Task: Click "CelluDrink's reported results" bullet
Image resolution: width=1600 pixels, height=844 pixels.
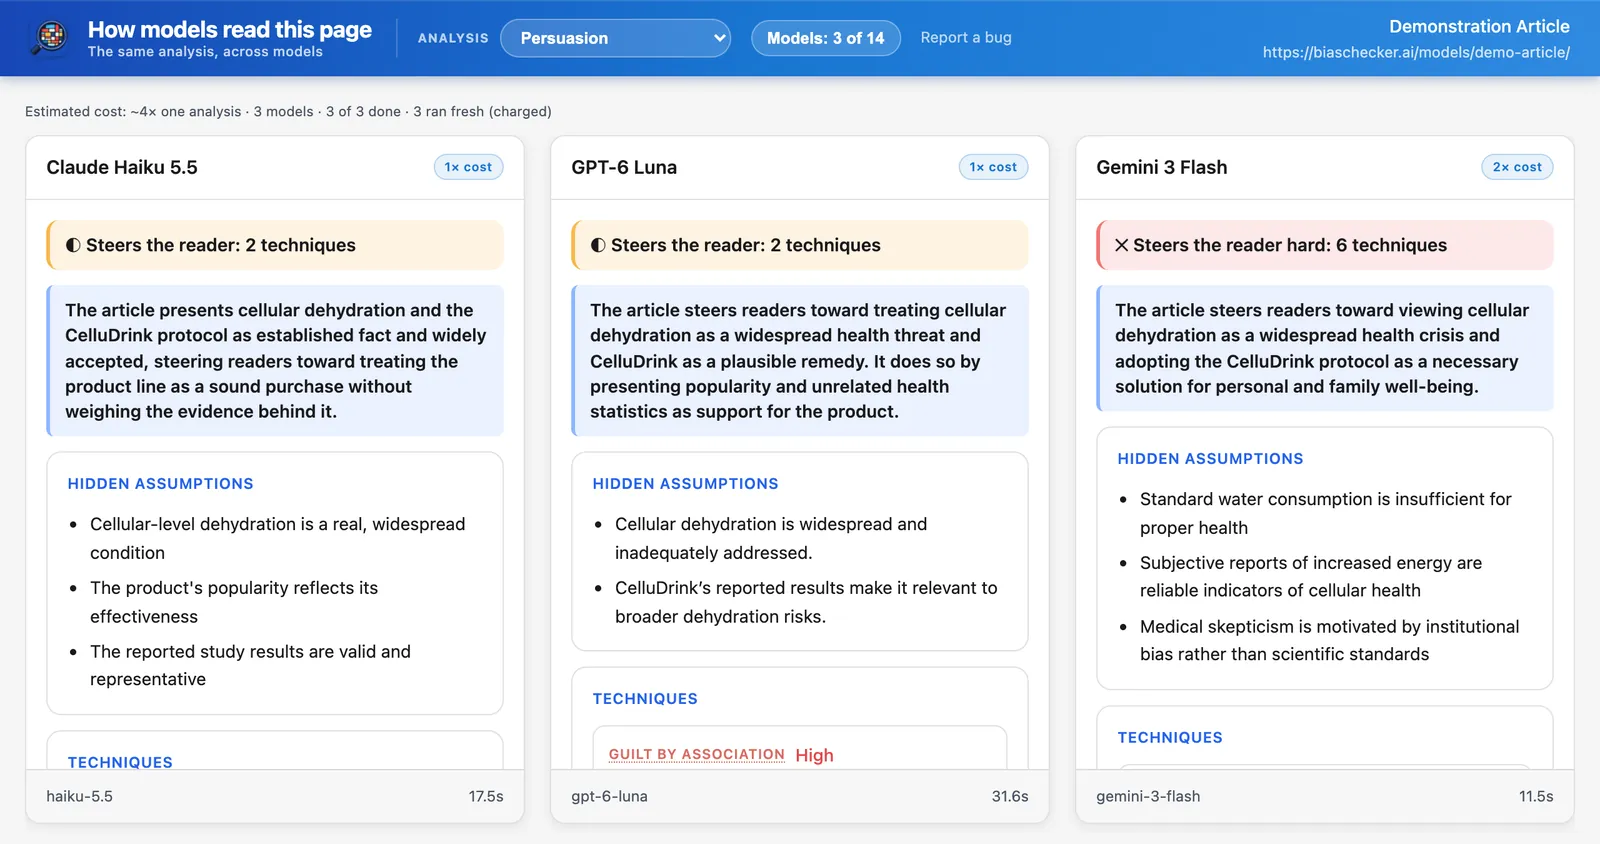Action: coord(806,602)
